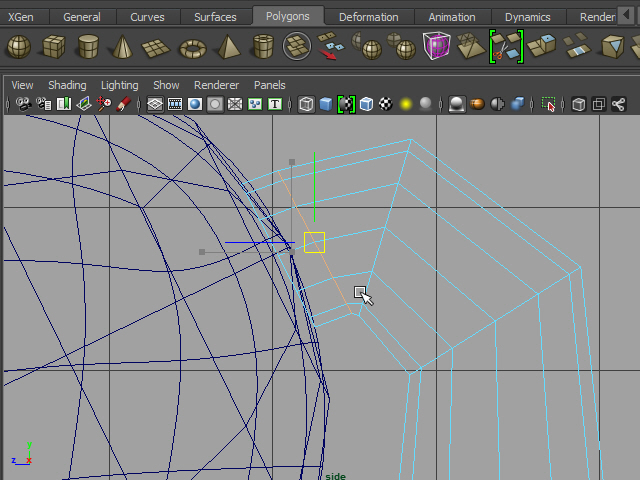Screen dimensions: 640x480
Task: Open the Shading panel menu
Action: (67, 85)
